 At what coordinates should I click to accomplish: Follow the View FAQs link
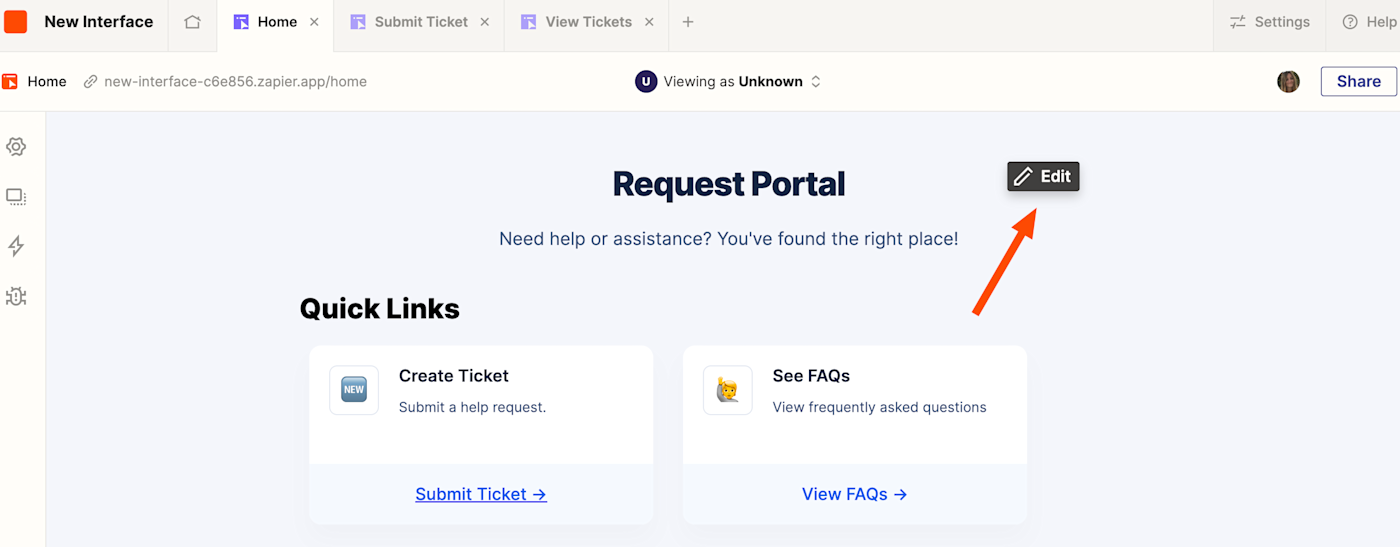[854, 494]
